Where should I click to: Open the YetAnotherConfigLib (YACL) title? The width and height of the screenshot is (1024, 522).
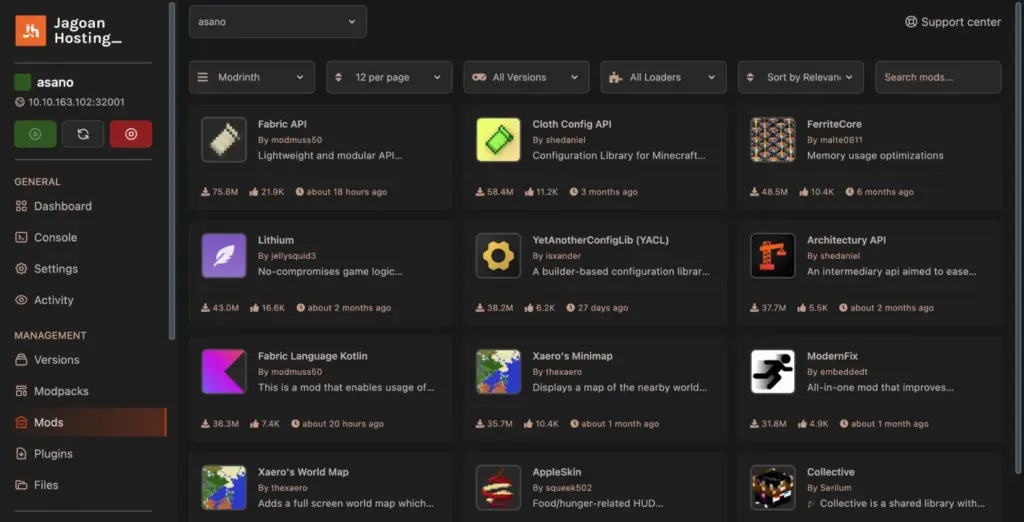(601, 240)
